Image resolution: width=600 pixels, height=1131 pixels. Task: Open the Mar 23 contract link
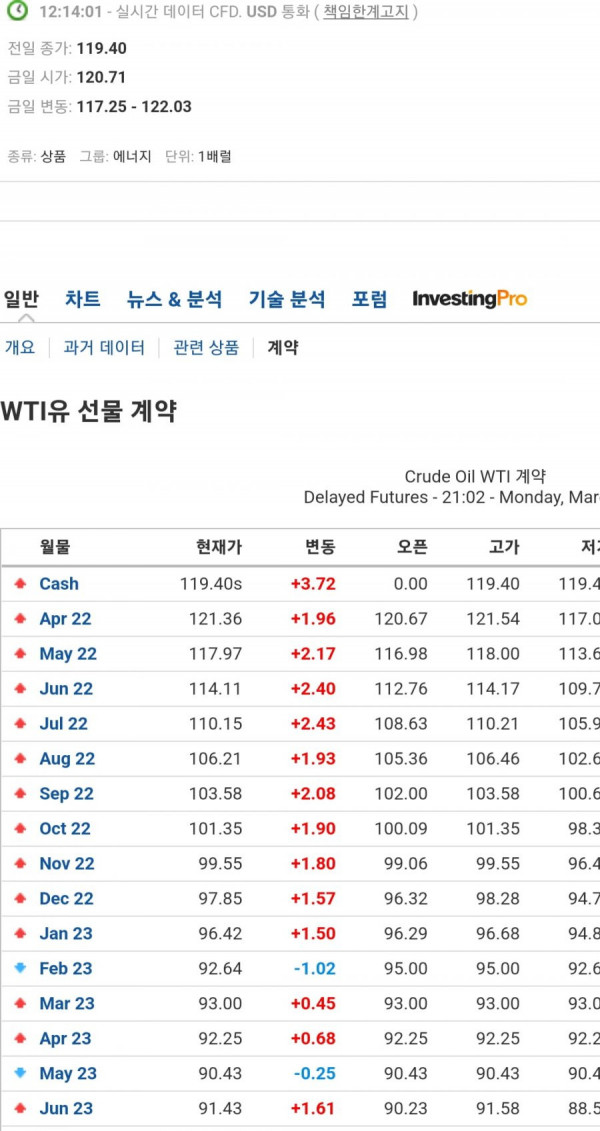pyautogui.click(x=67, y=1003)
